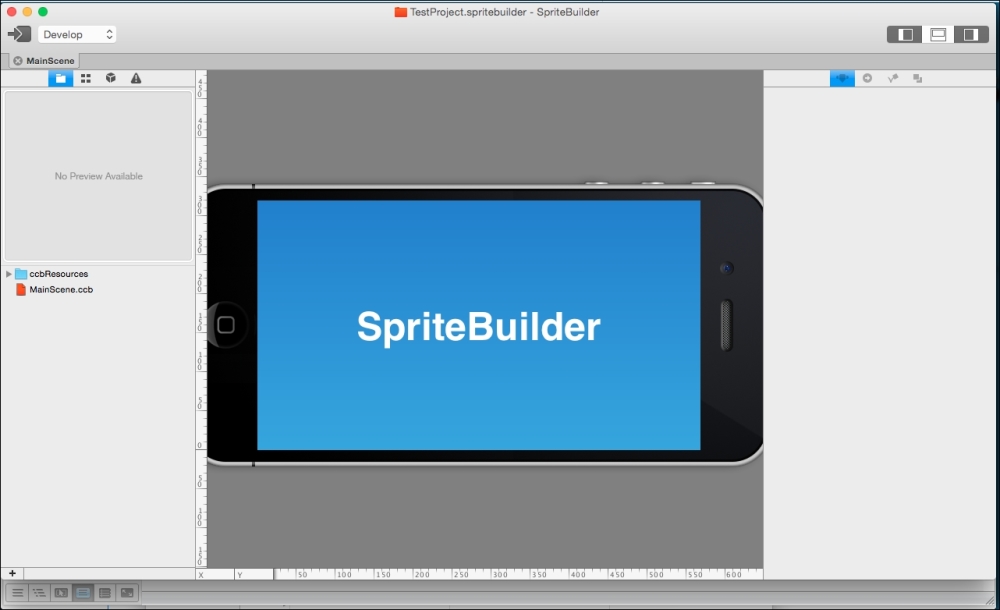The height and width of the screenshot is (610, 1000).
Task: Open the Item Templates inspector dropdown icon
Action: 917,78
